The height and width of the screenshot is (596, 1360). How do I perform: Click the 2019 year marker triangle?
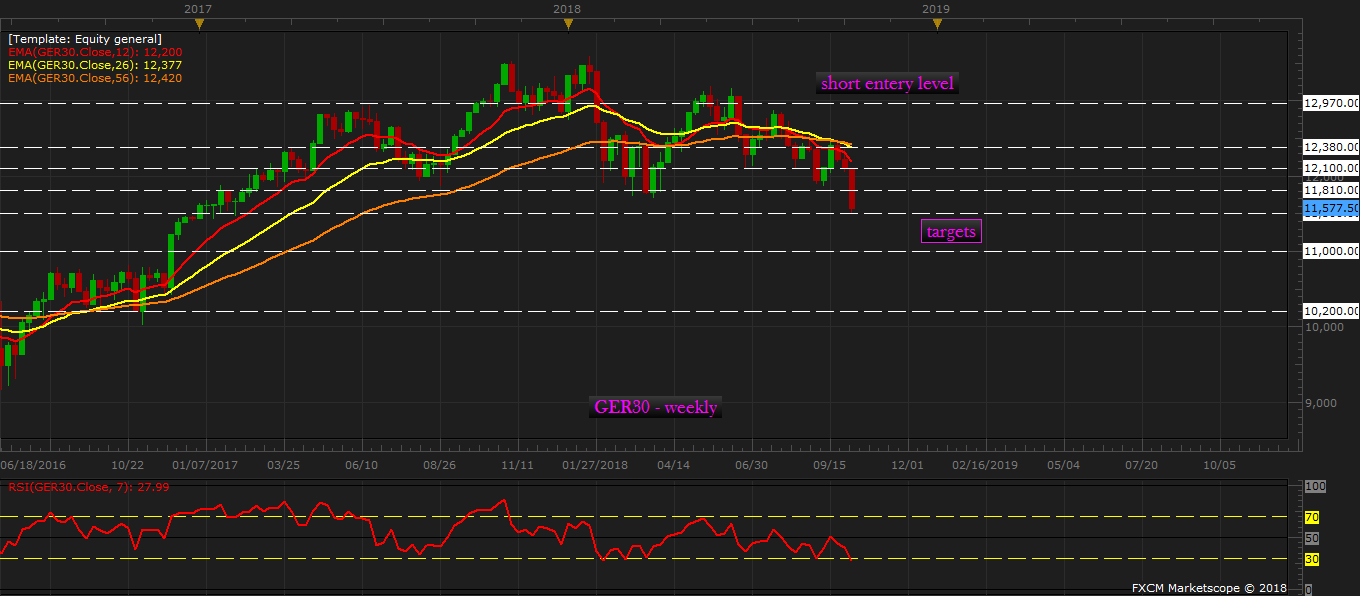(x=937, y=23)
